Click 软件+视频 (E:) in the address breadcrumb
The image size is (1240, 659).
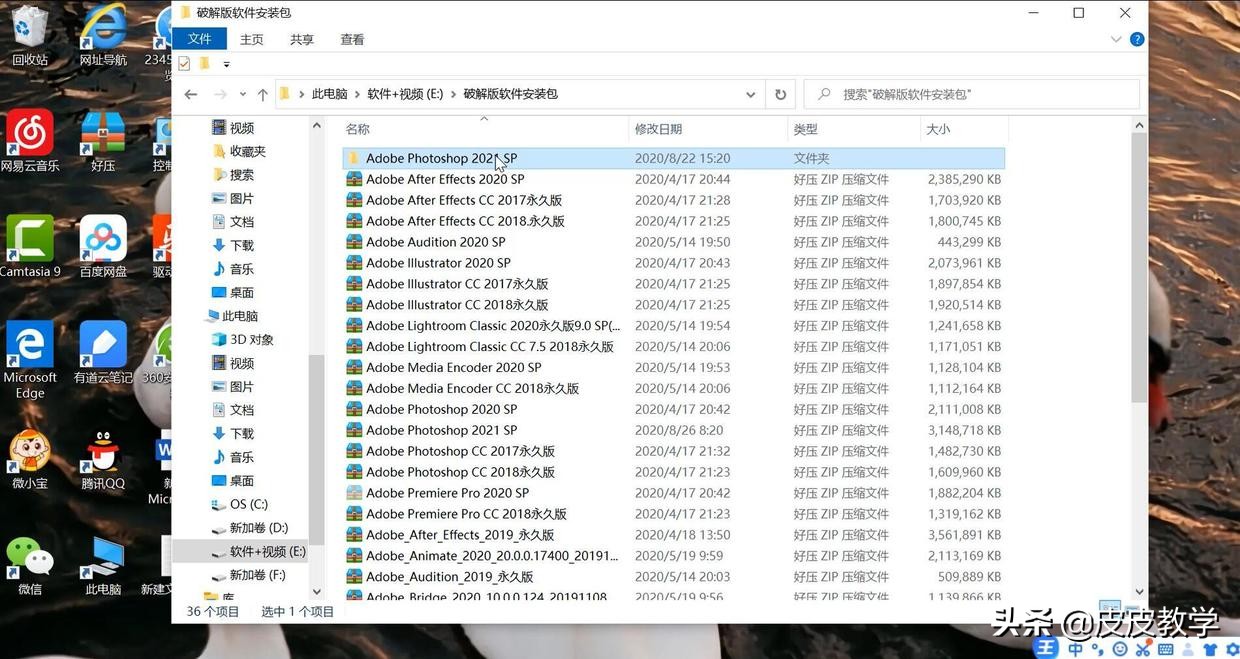405,94
